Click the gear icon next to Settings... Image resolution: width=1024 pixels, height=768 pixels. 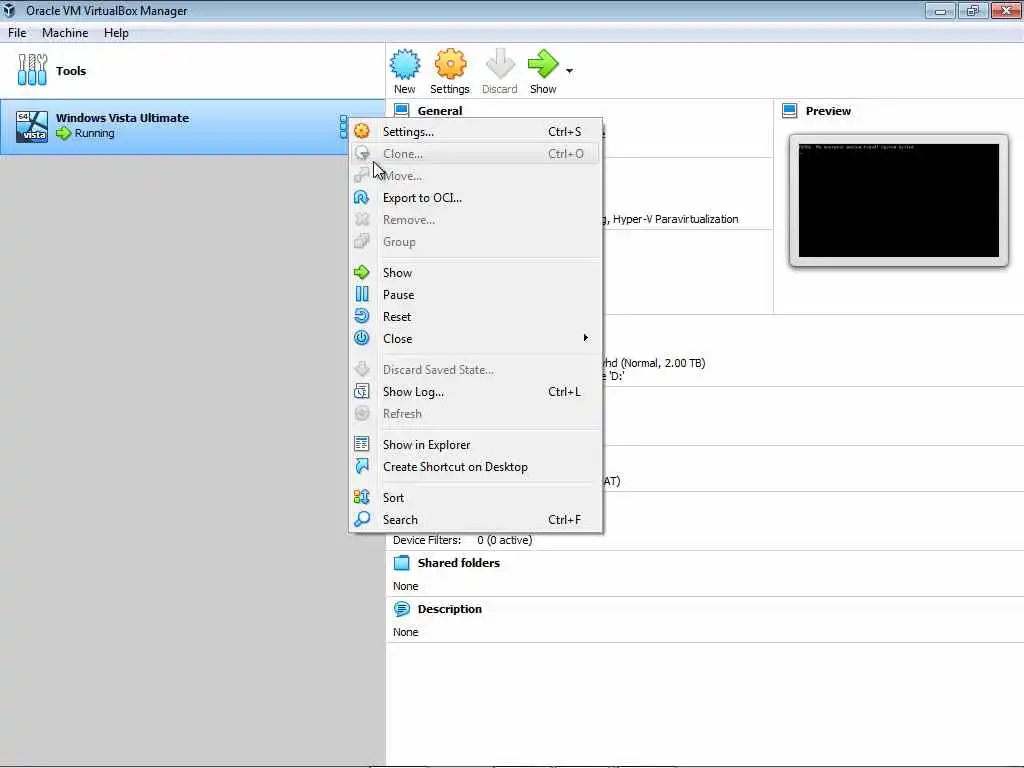coord(362,131)
